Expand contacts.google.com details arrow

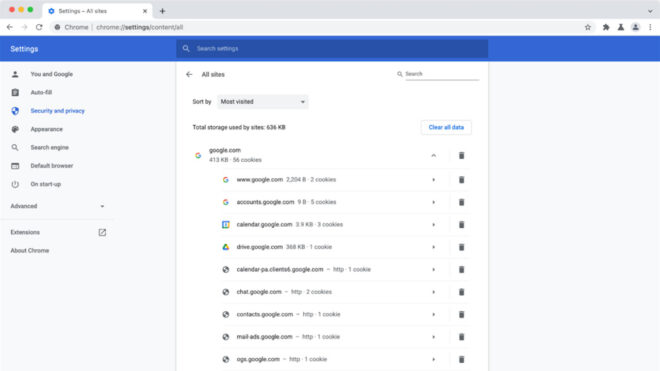point(434,315)
